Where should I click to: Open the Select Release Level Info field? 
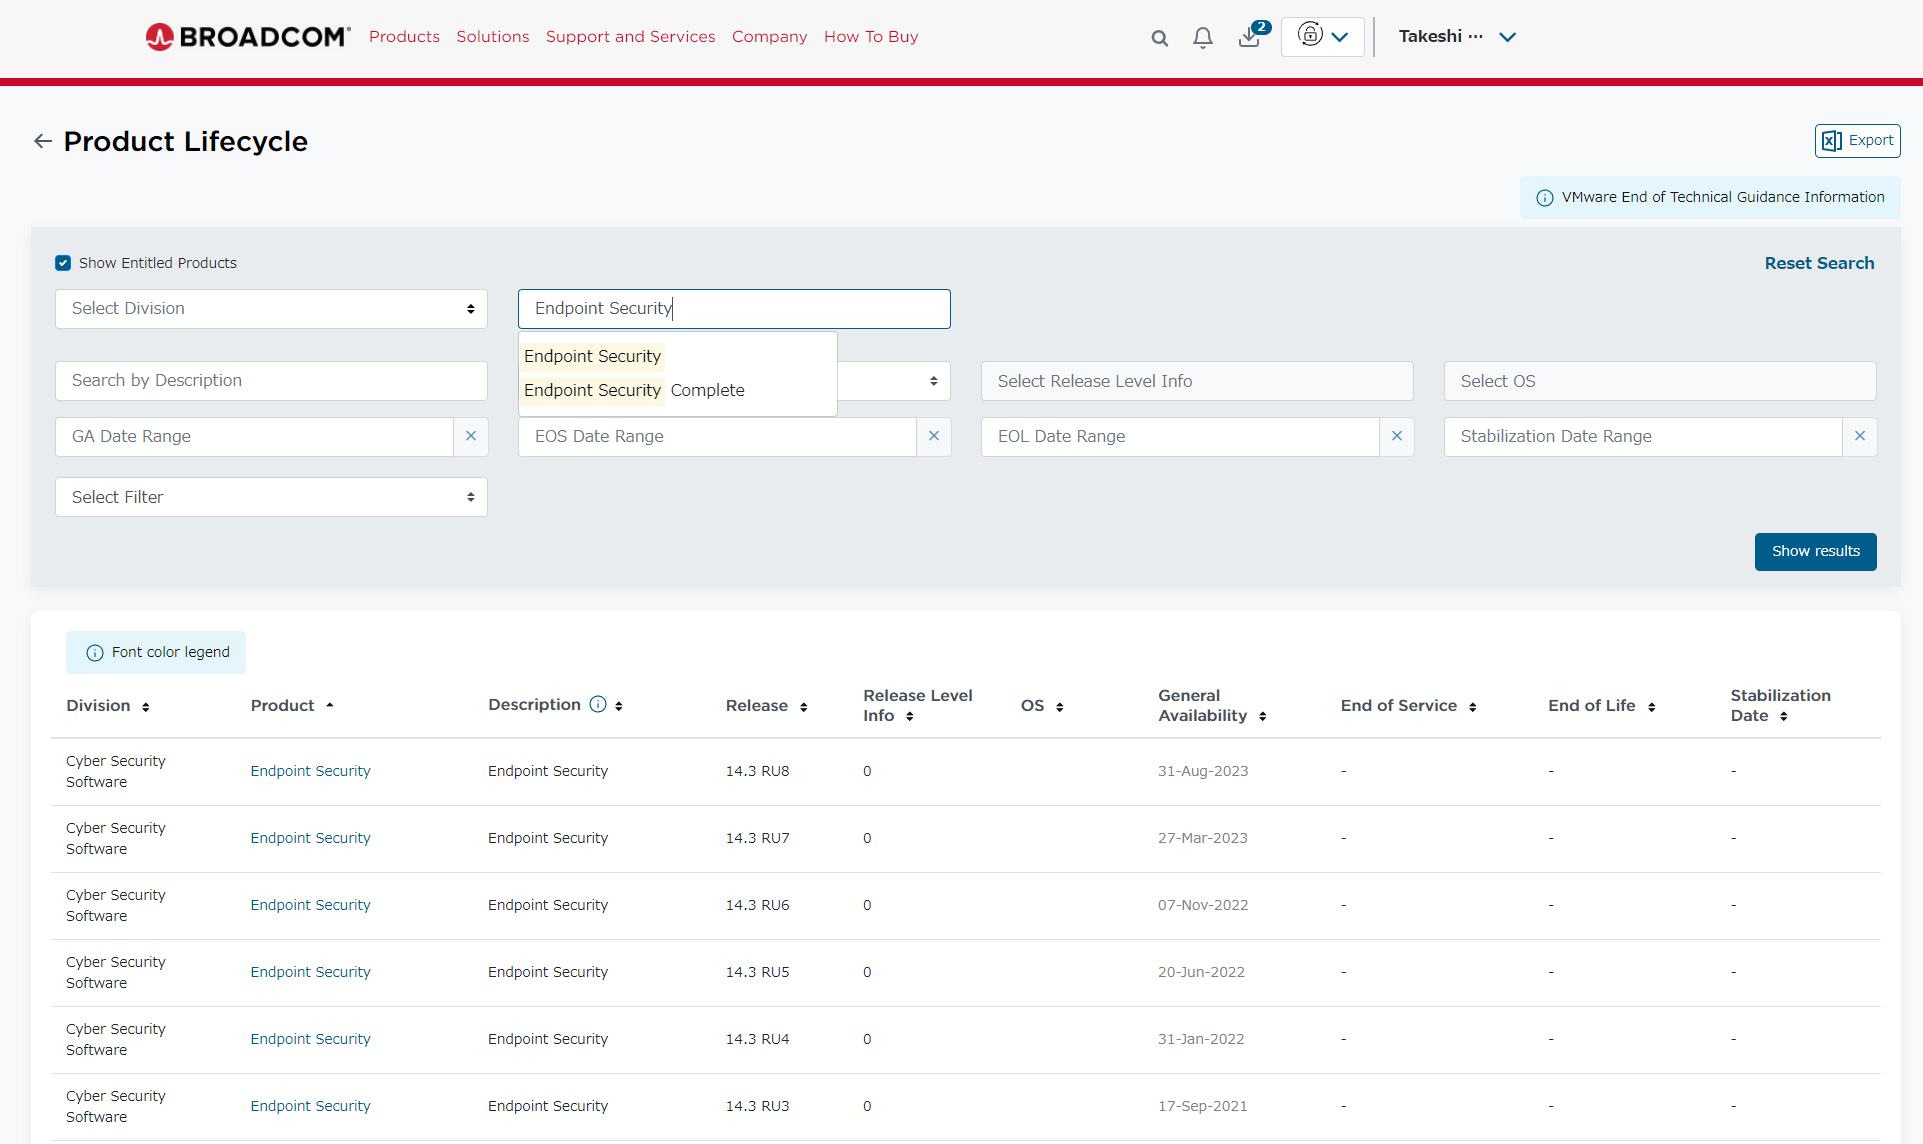[x=1197, y=381]
